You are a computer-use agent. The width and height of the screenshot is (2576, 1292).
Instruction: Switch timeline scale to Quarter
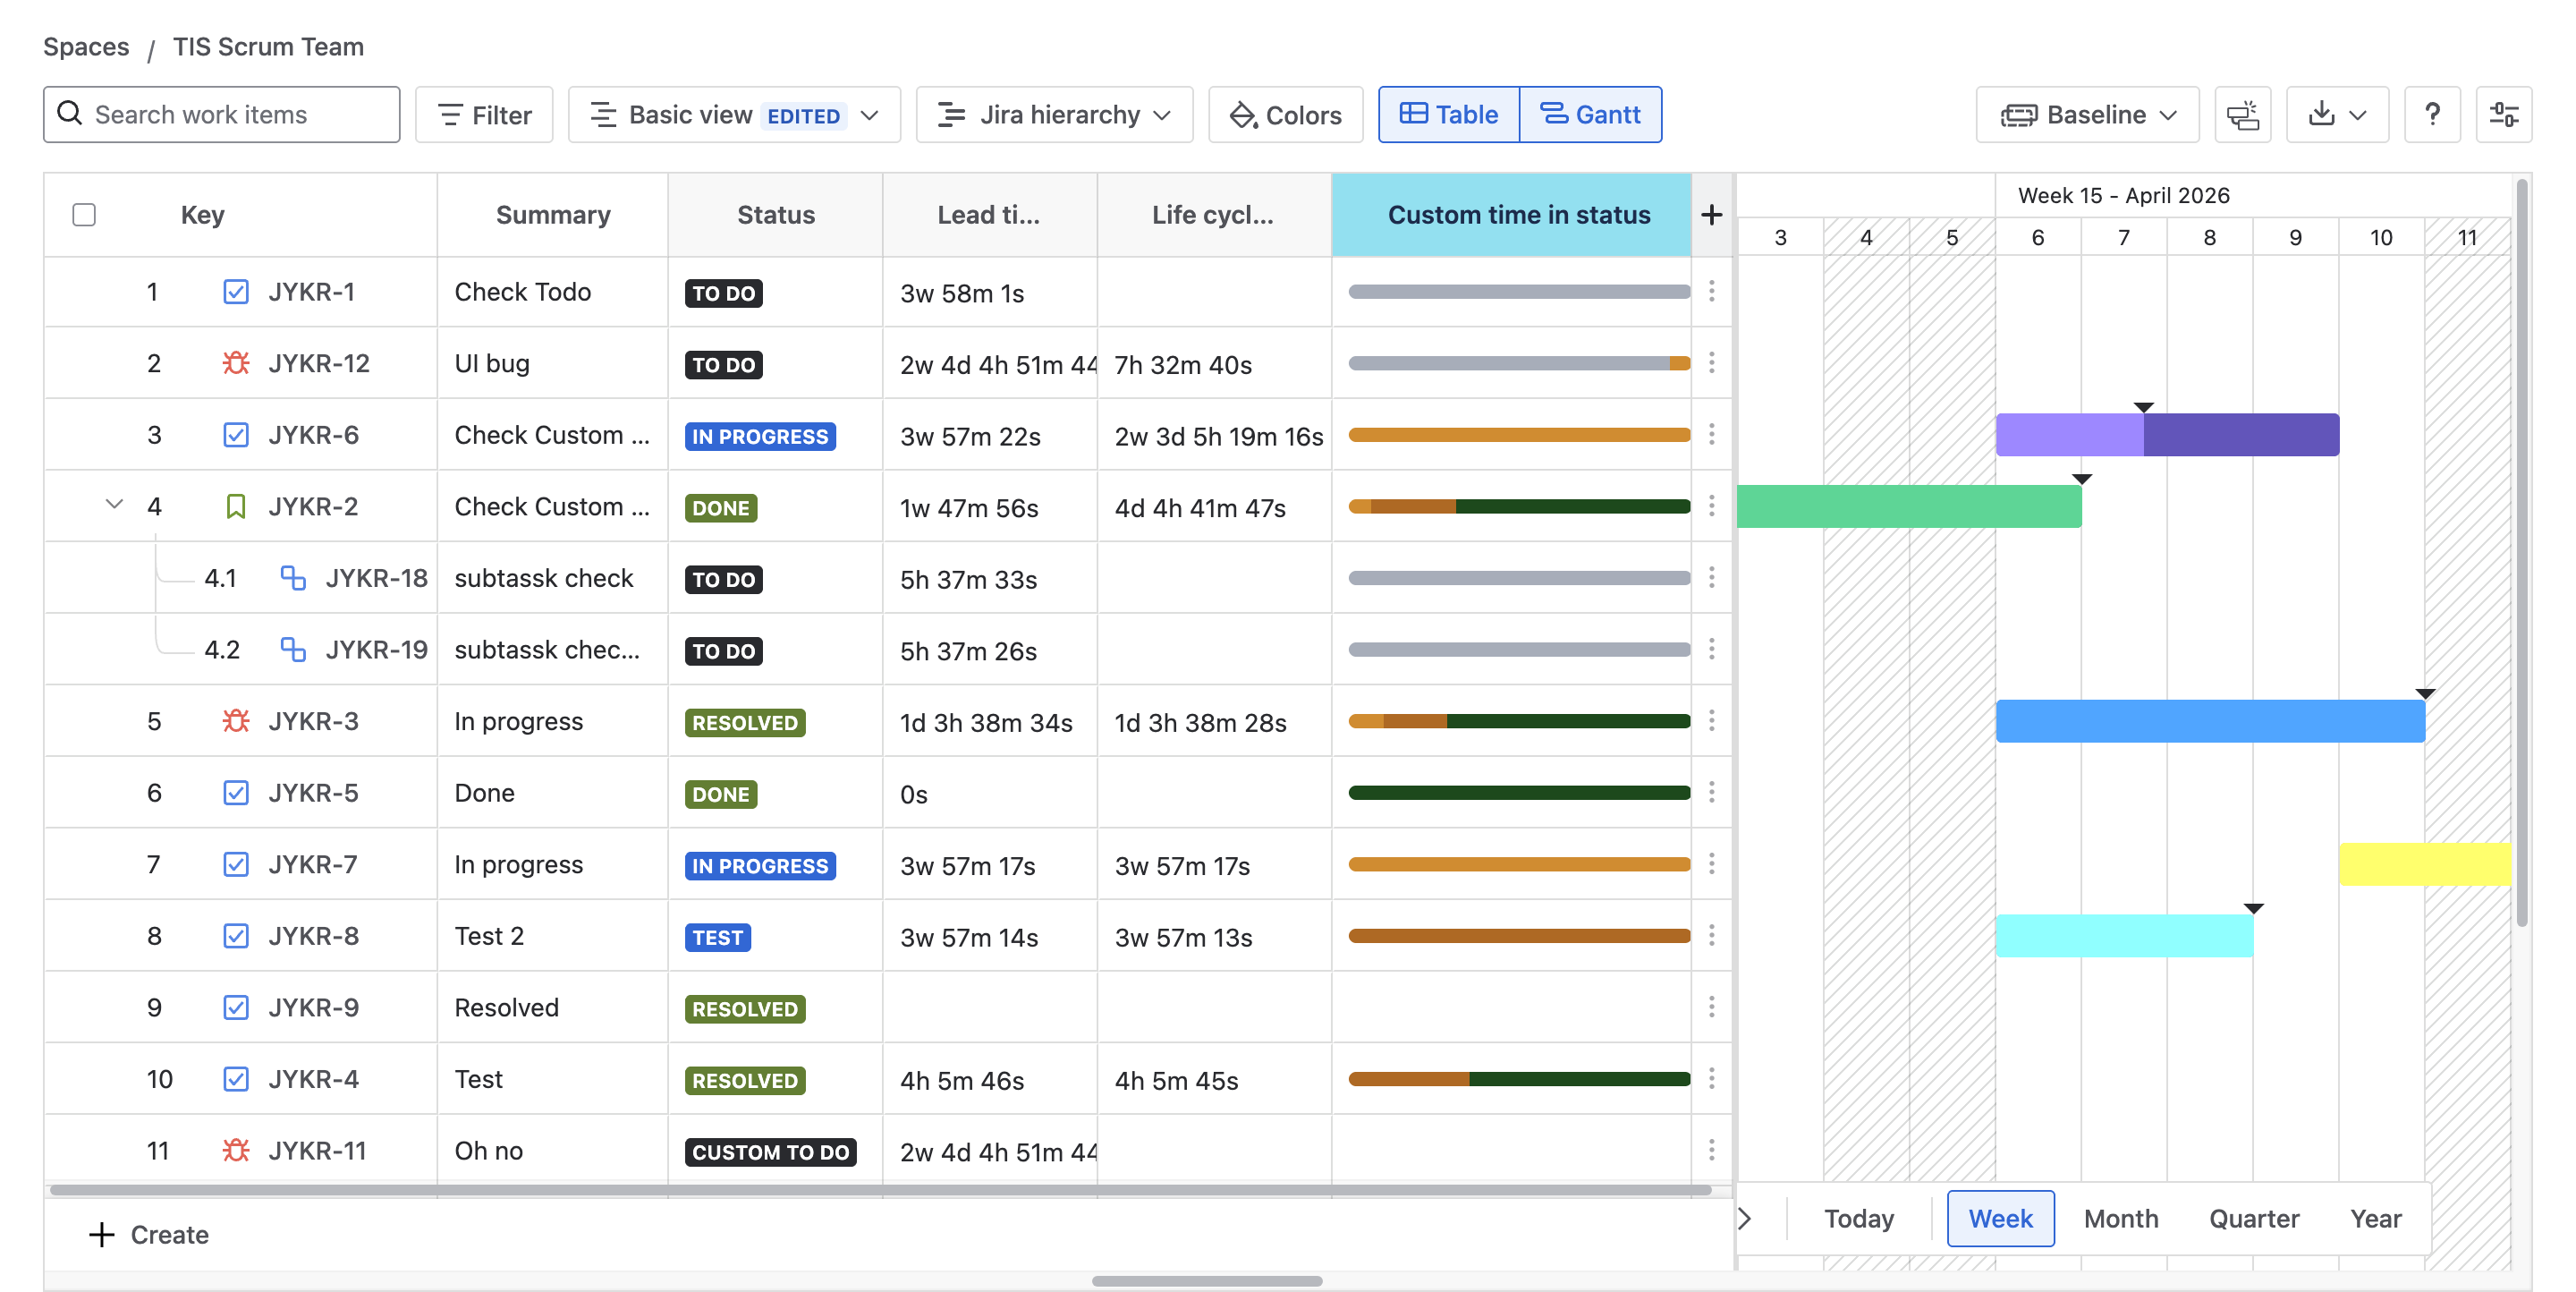coord(2253,1218)
